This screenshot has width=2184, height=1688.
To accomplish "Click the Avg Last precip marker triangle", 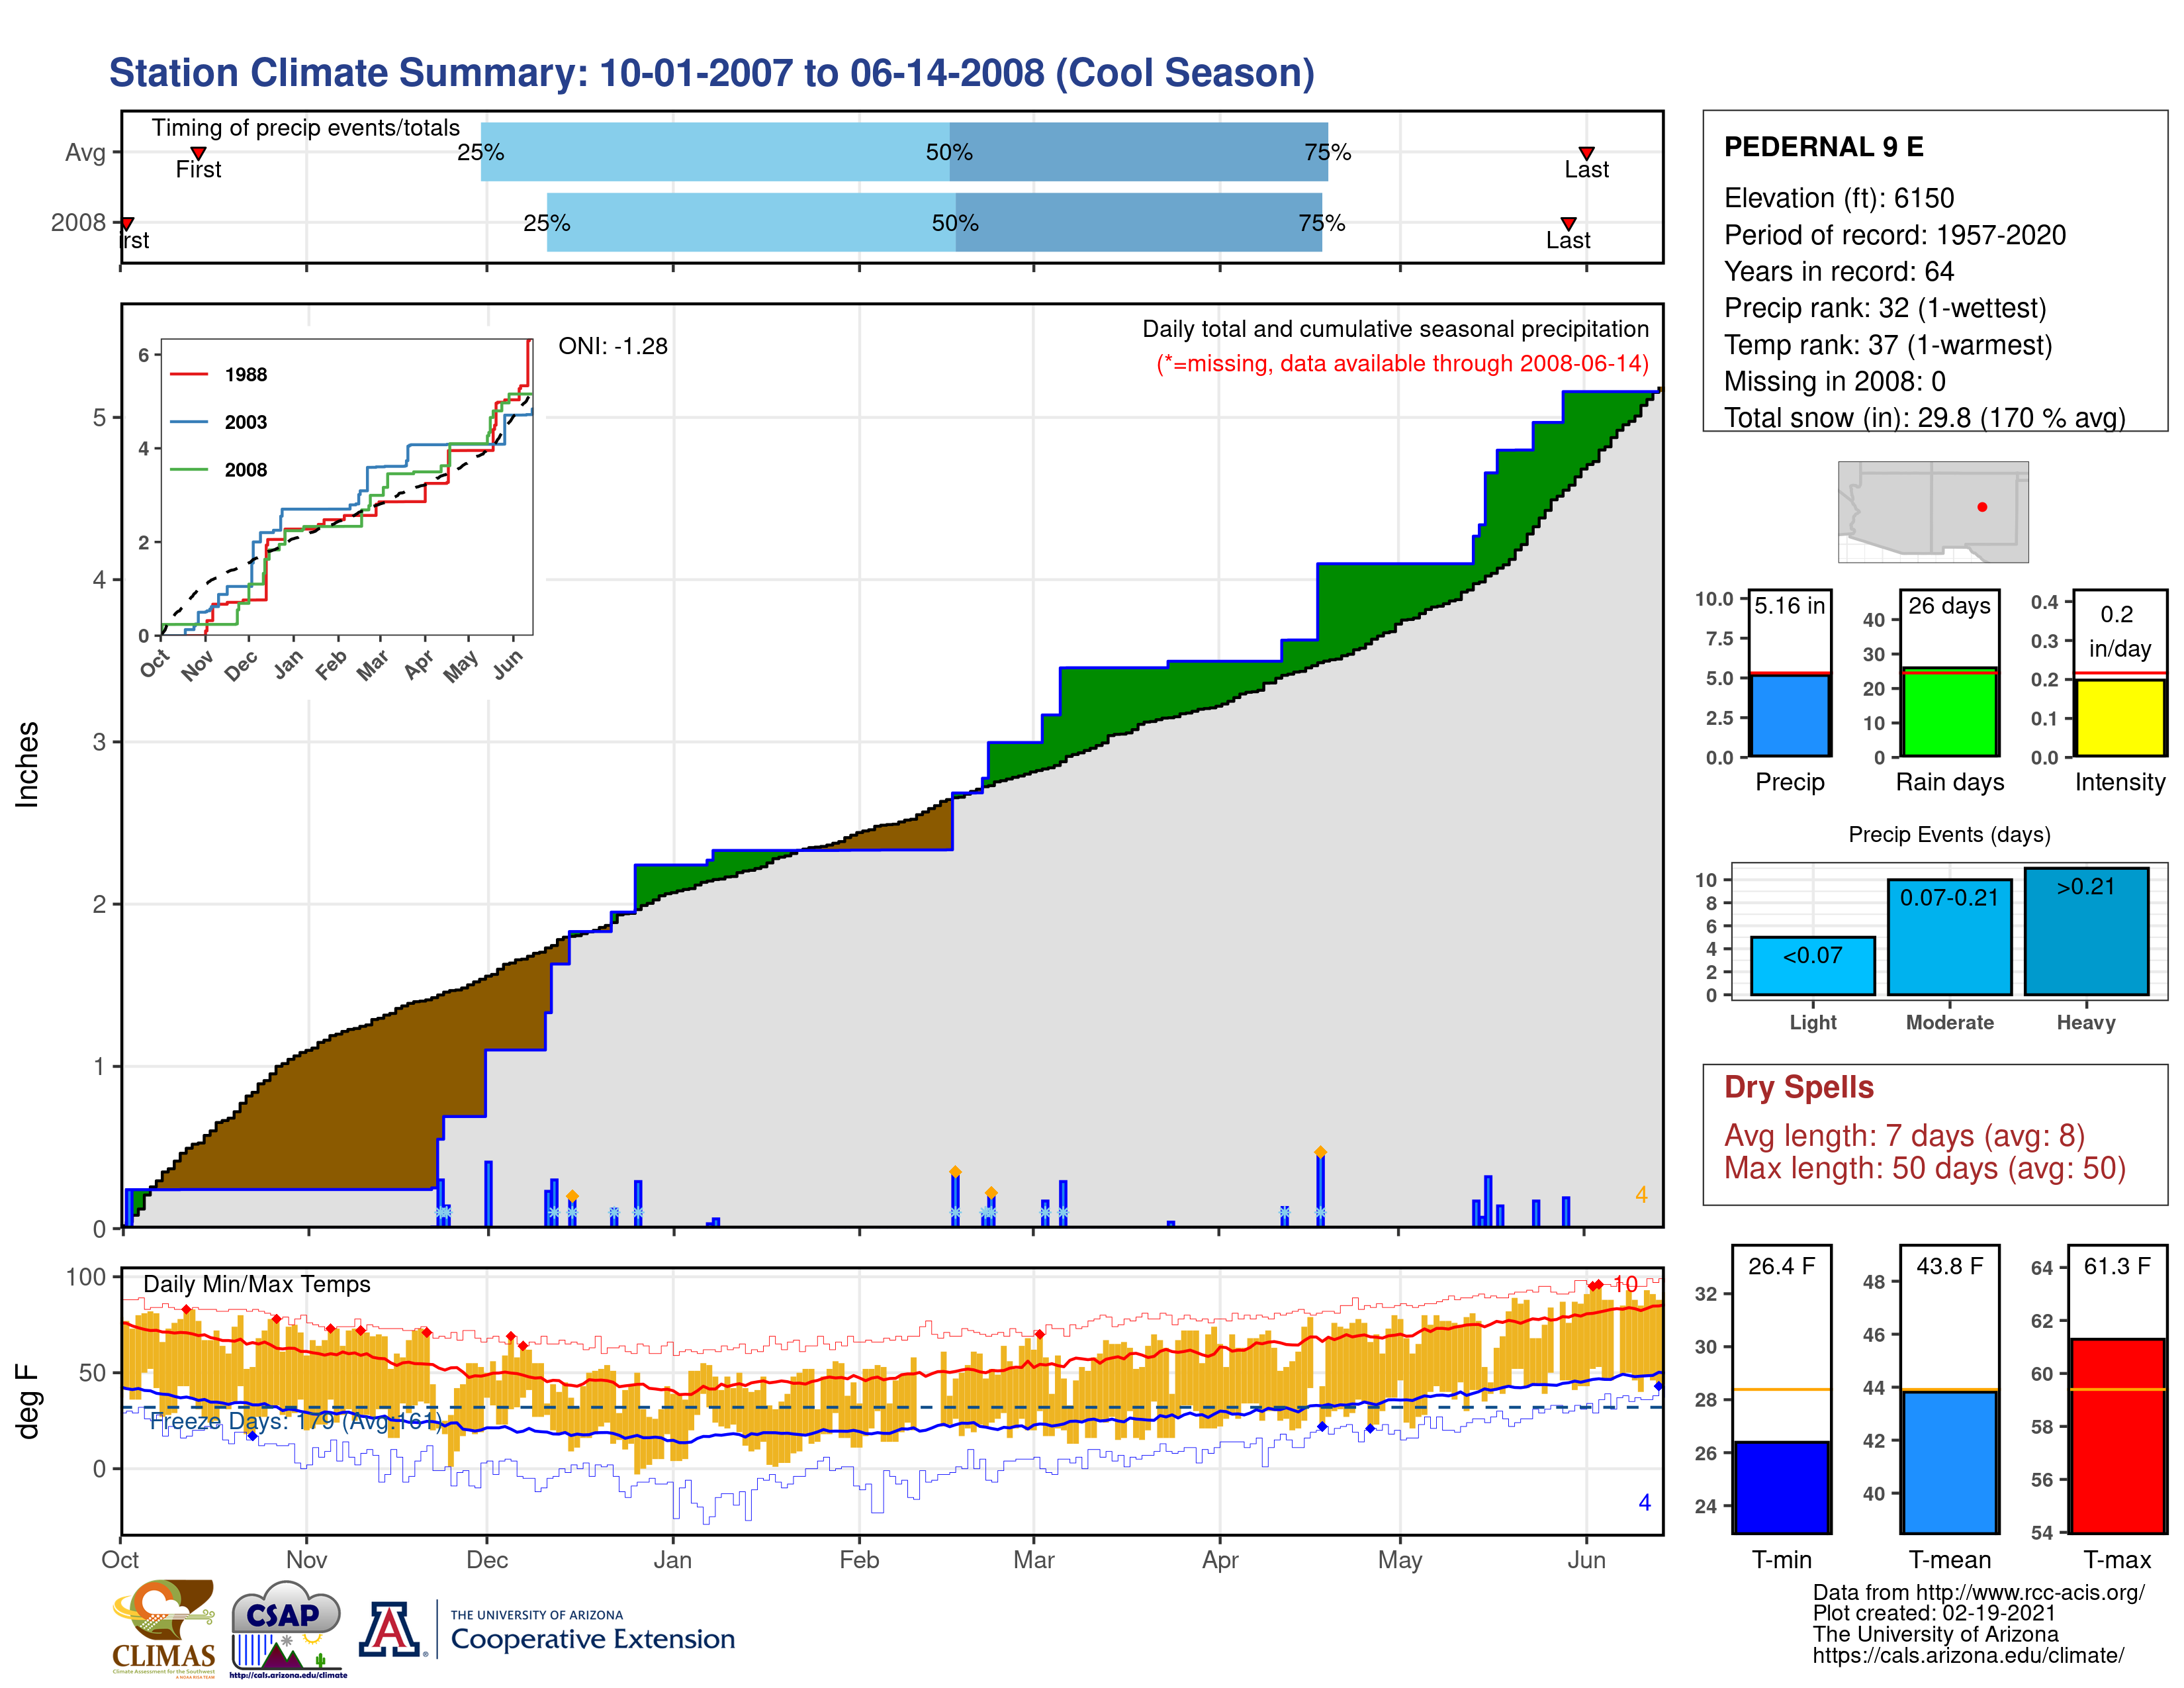I will [x=1586, y=153].
